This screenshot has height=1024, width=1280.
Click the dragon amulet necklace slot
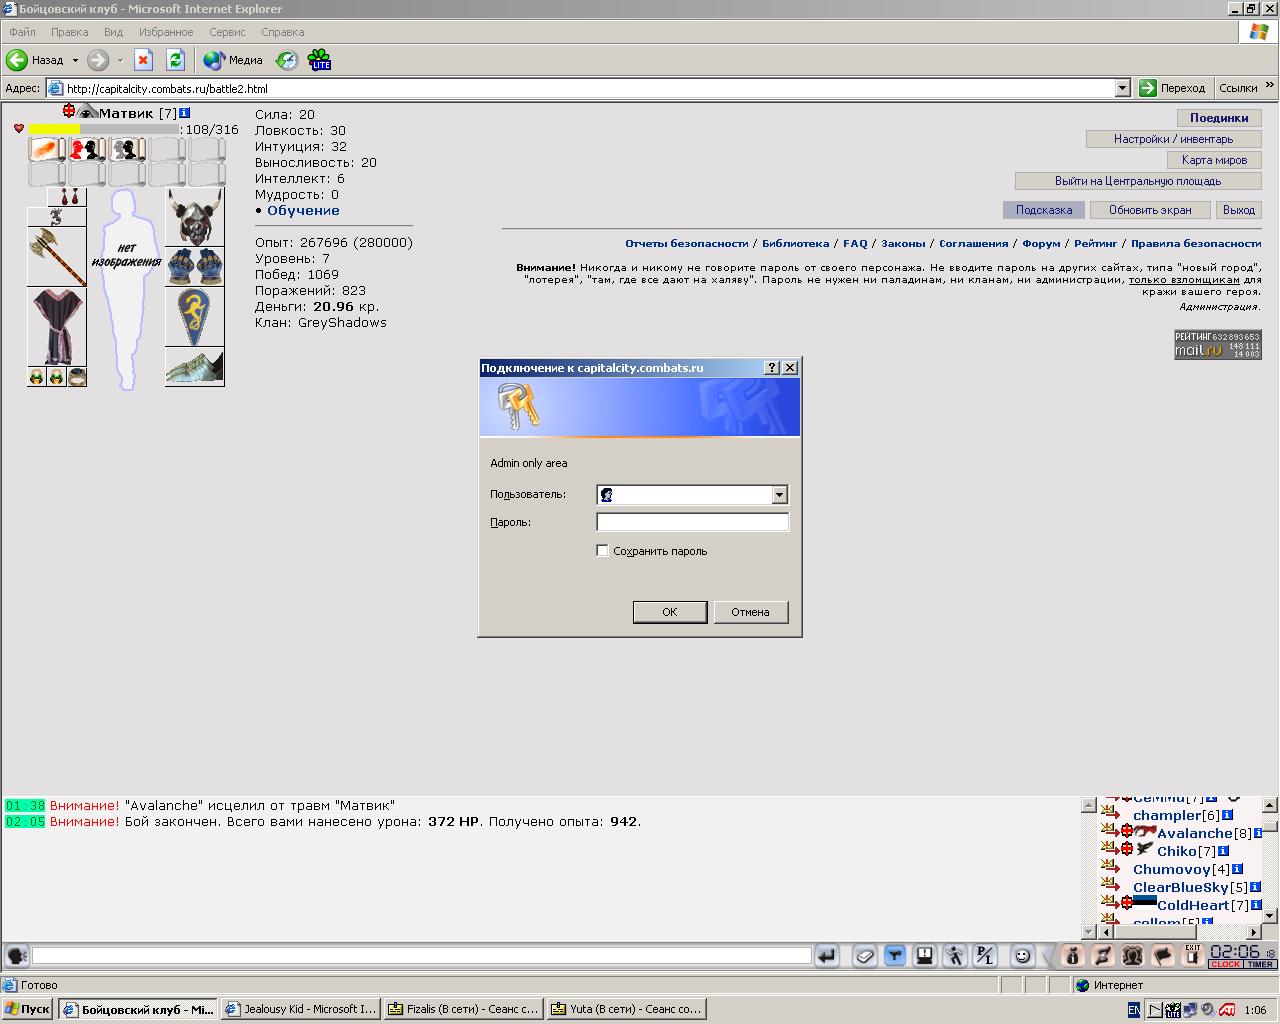pyautogui.click(x=57, y=217)
